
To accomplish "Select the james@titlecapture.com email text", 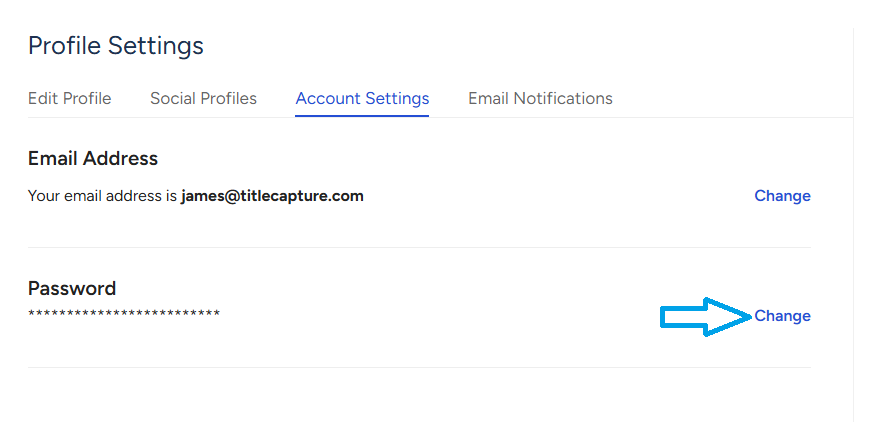I will click(272, 196).
